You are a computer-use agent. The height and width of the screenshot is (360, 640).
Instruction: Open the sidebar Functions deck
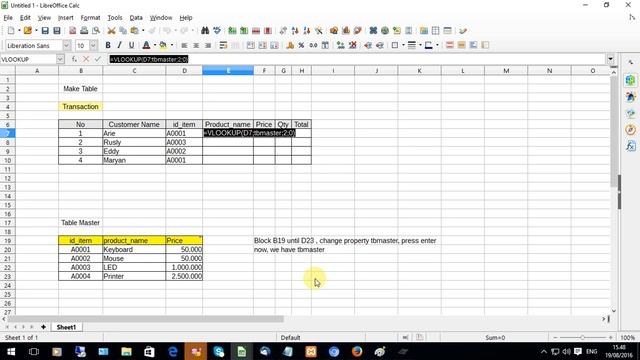click(631, 146)
